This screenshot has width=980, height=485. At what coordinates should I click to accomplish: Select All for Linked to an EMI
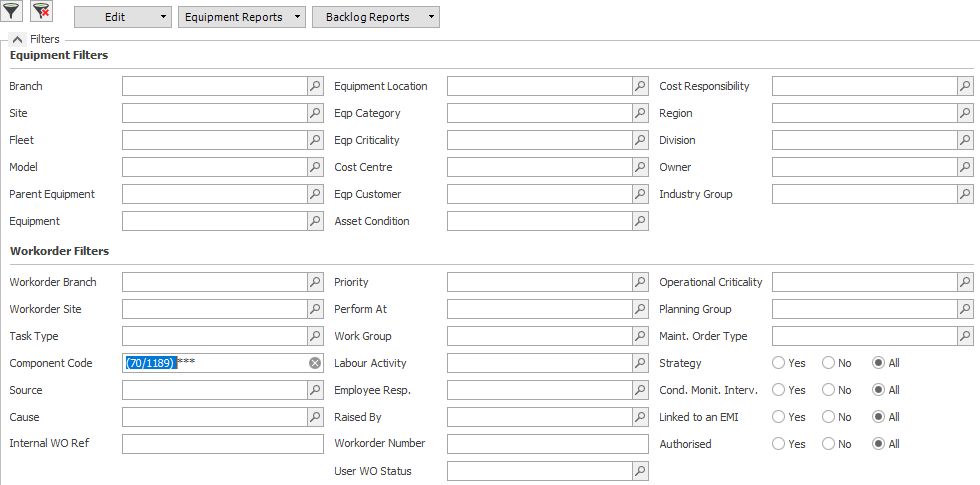click(879, 416)
